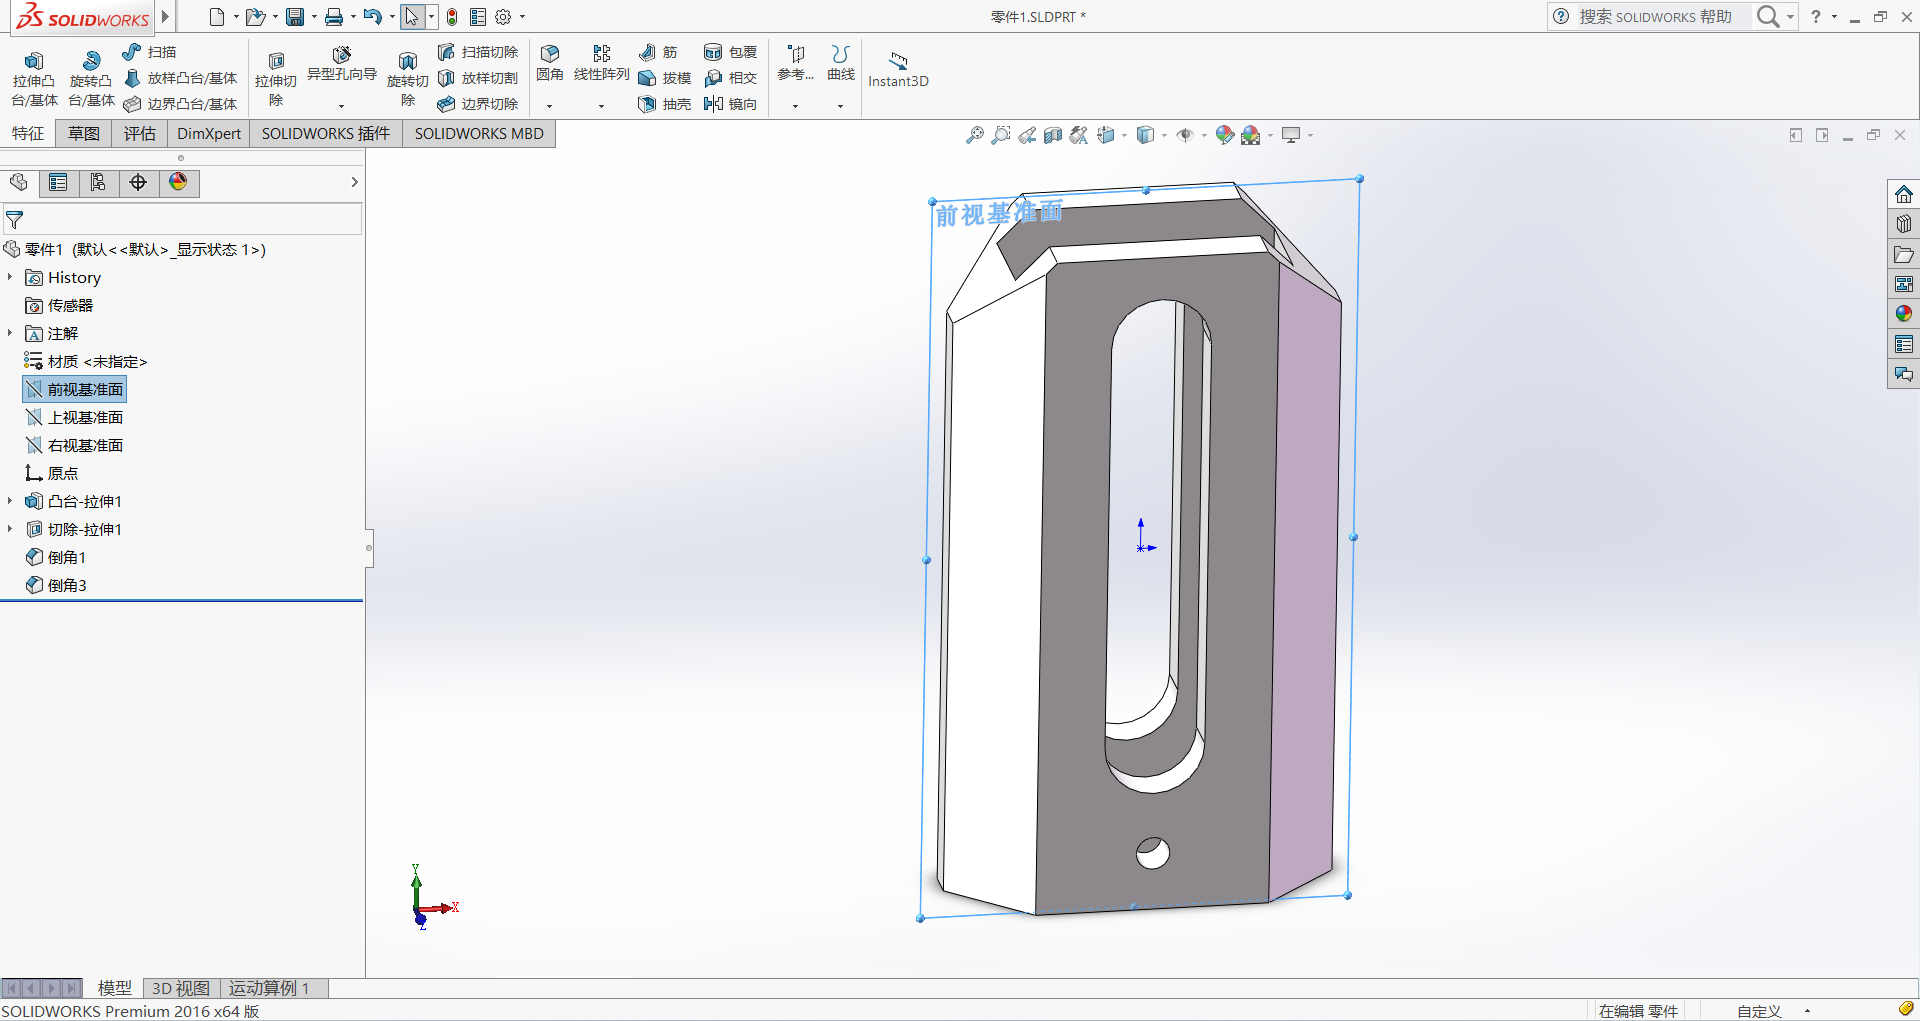
Task: Toggle the rebuild traffic light icon
Action: [x=452, y=17]
